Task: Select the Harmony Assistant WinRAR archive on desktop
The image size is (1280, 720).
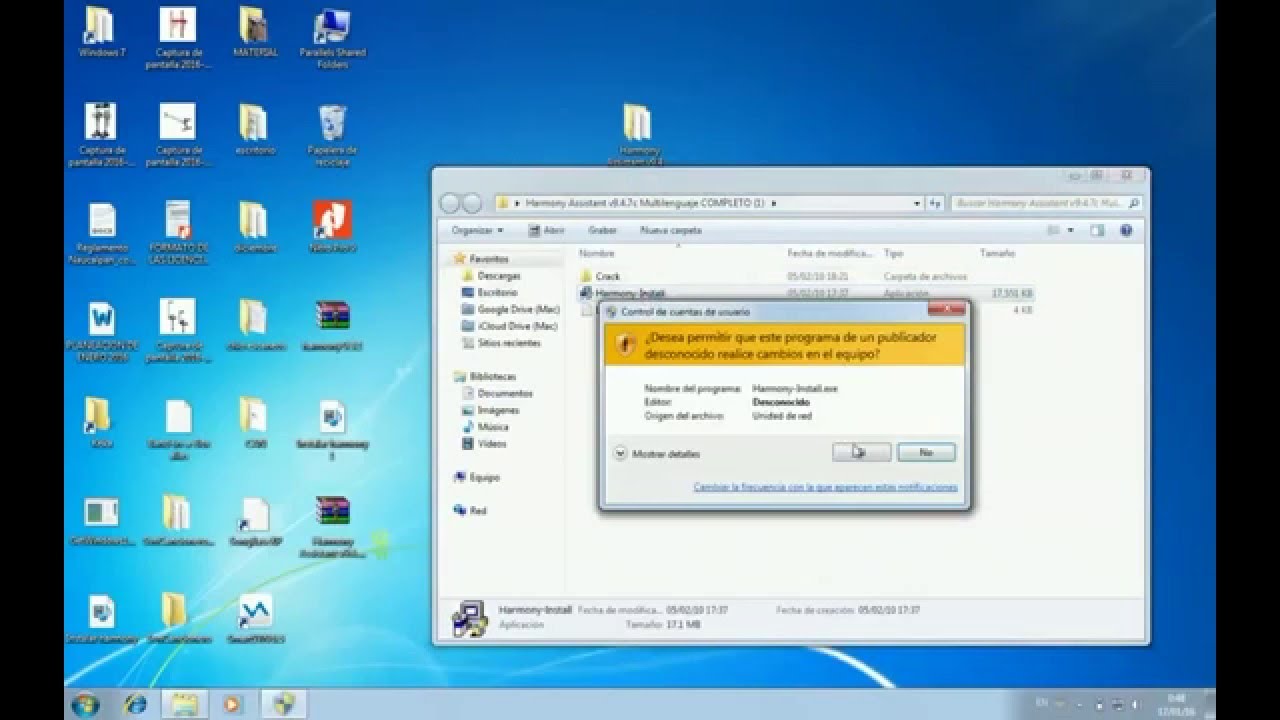Action: tap(332, 526)
